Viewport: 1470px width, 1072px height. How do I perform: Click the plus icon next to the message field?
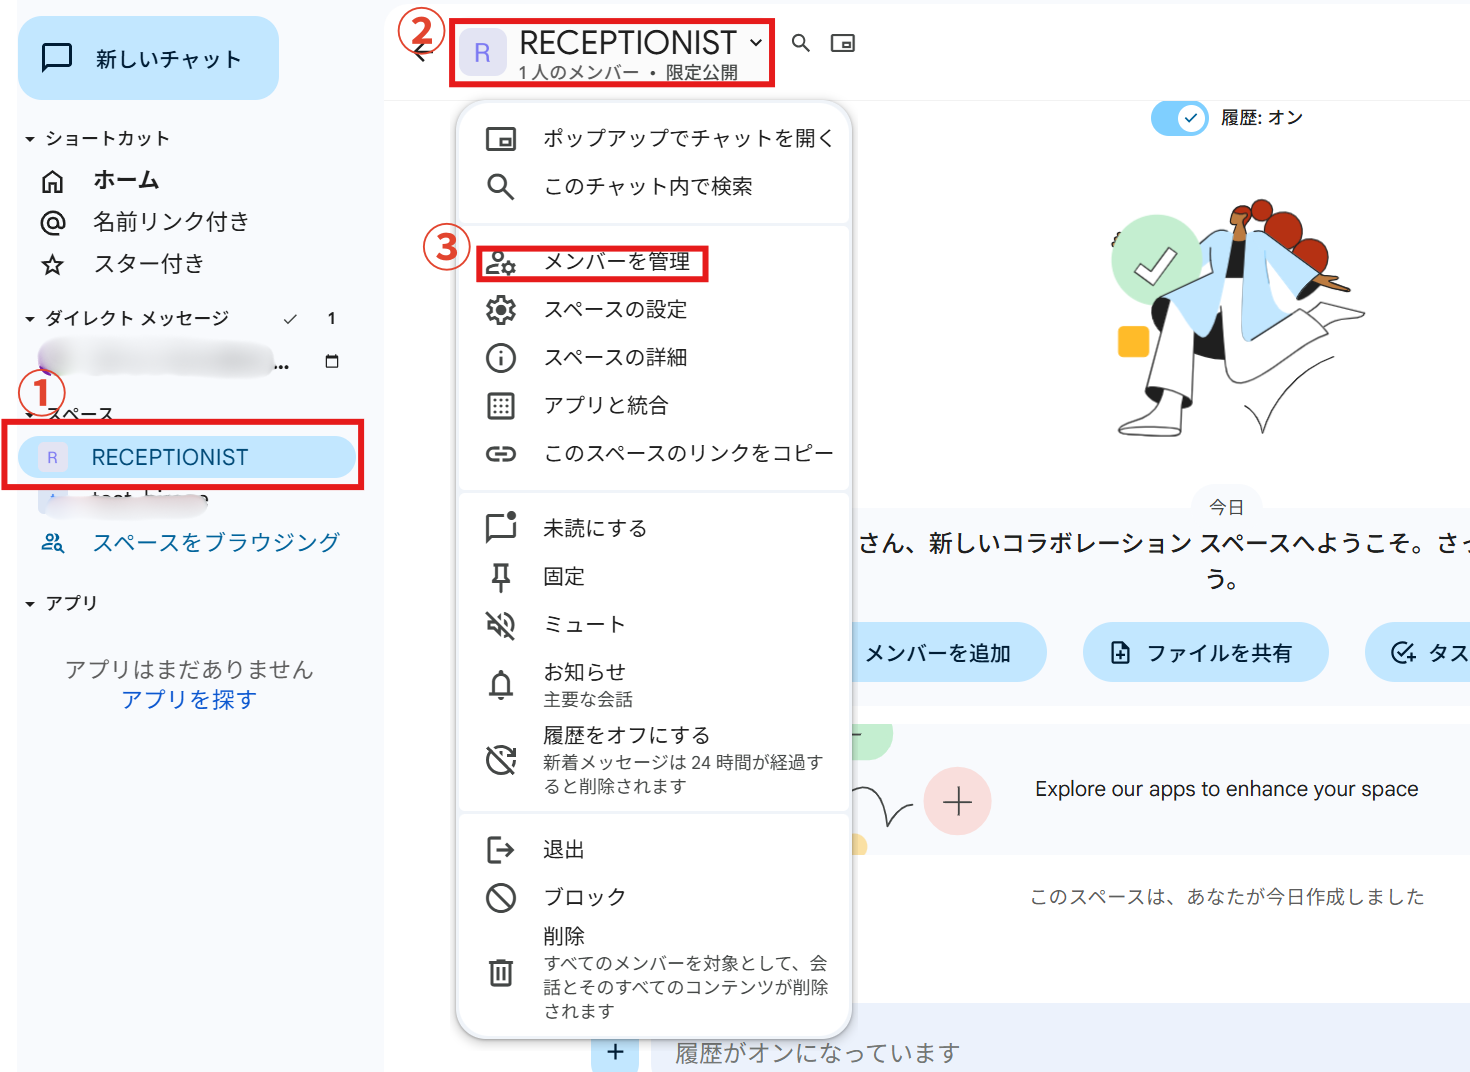(x=615, y=1052)
